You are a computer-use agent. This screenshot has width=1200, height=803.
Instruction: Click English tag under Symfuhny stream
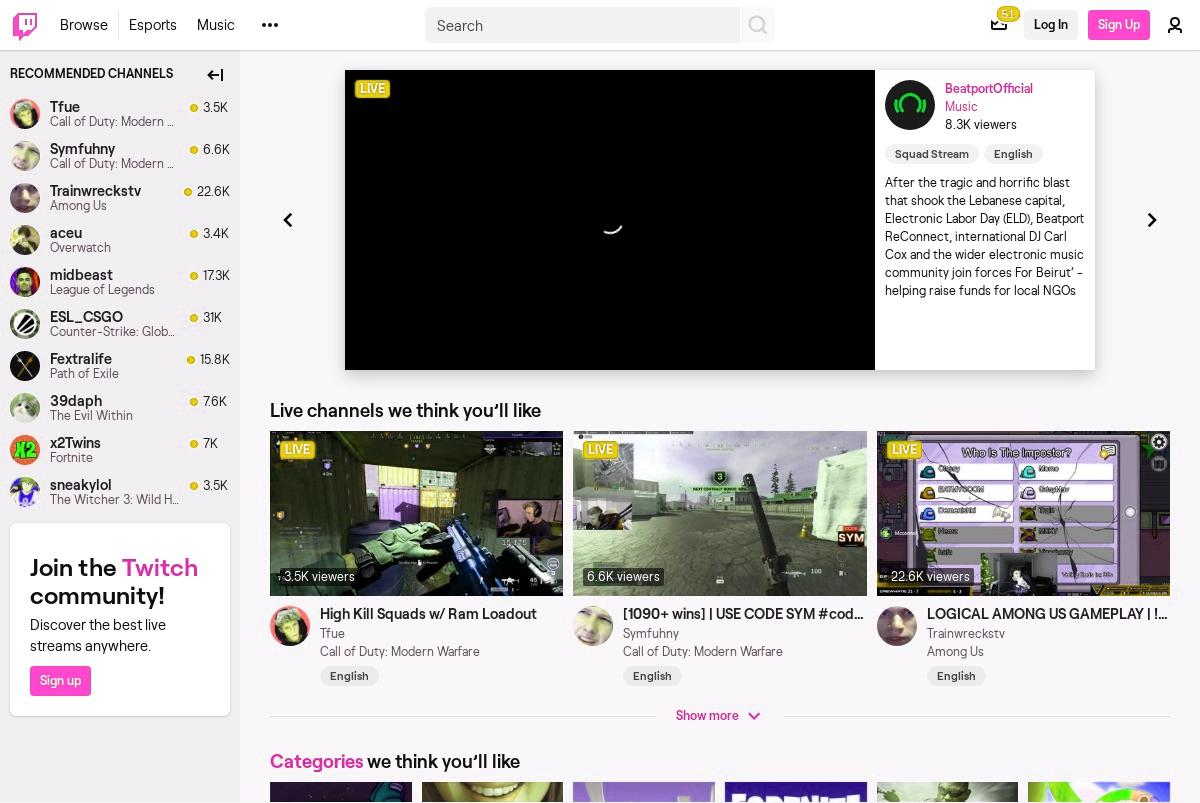coord(652,676)
